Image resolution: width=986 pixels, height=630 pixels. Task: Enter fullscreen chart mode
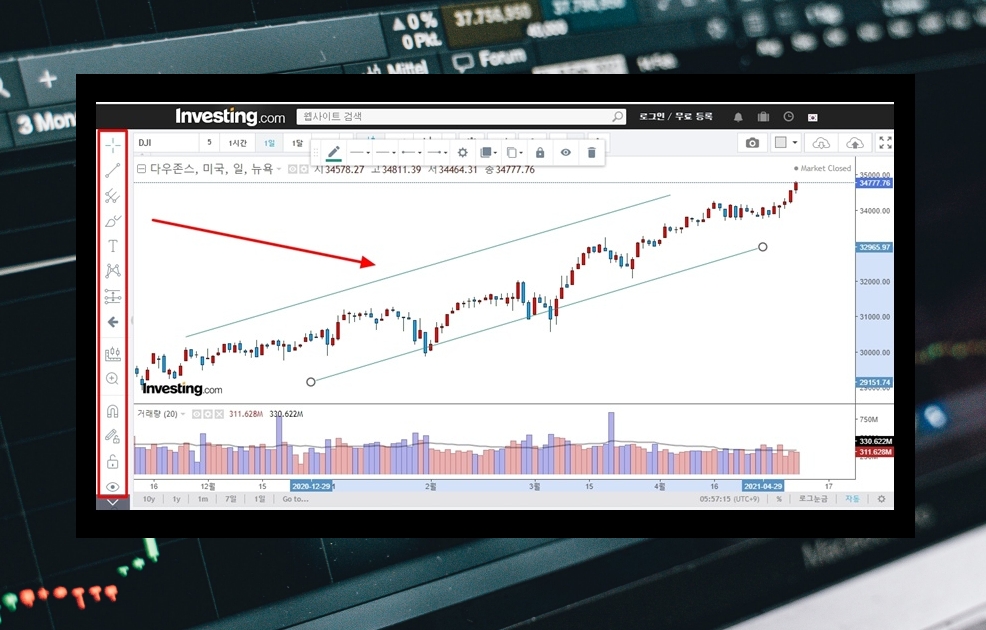coord(885,143)
